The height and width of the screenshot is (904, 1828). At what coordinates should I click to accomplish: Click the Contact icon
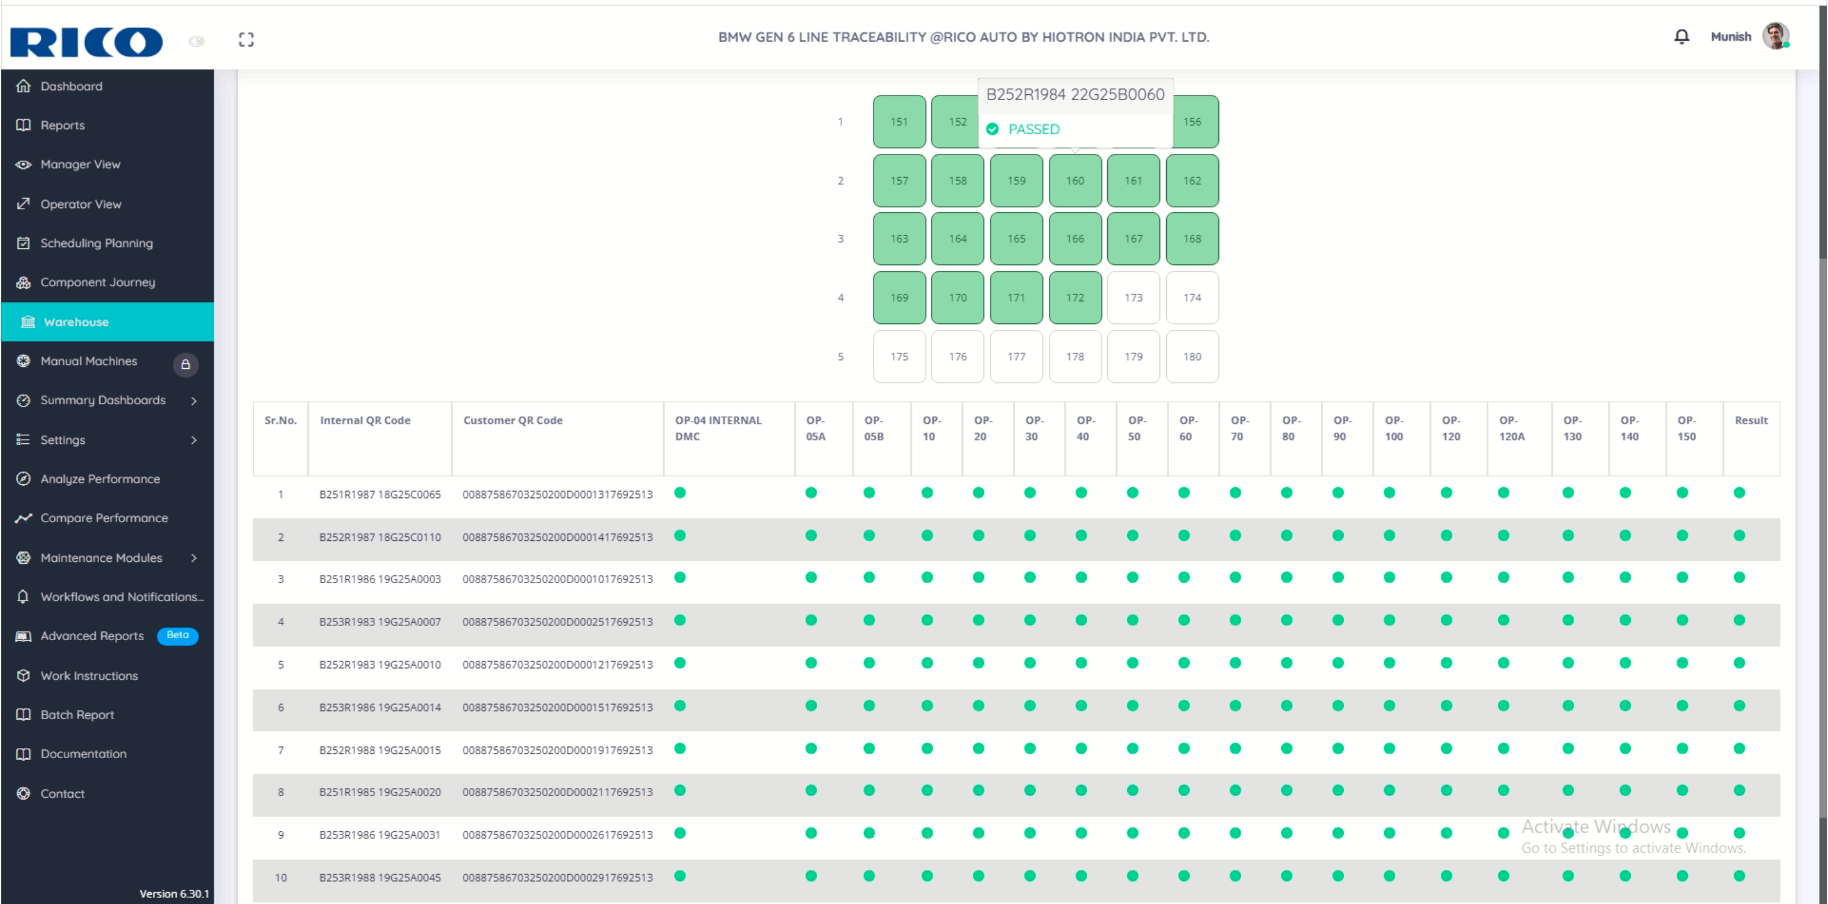click(x=23, y=794)
